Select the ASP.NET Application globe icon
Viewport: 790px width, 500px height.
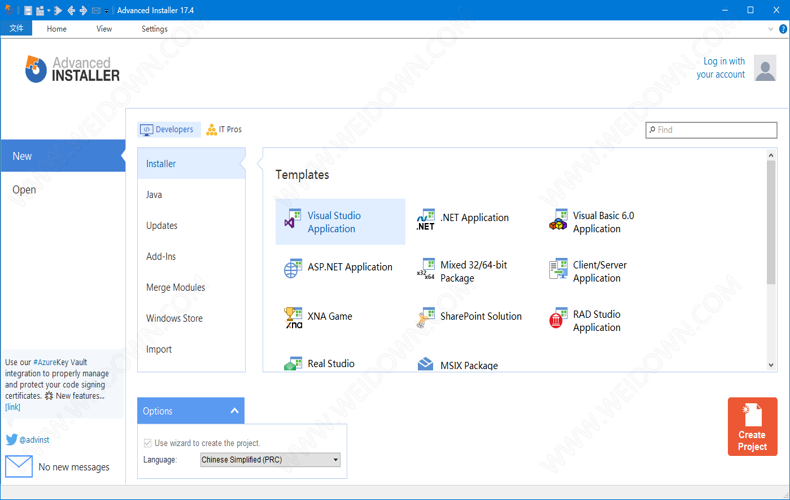point(292,268)
